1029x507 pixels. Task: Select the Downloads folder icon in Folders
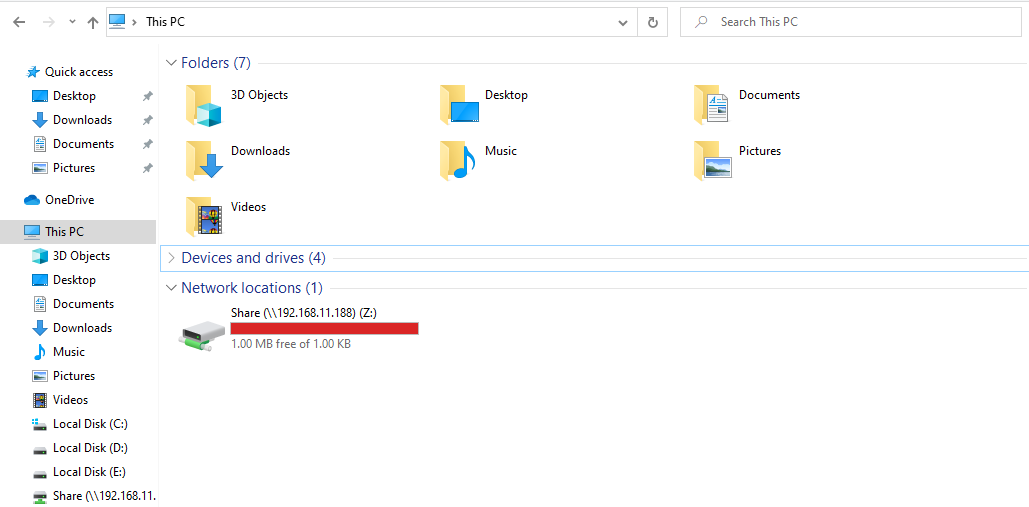tap(204, 161)
